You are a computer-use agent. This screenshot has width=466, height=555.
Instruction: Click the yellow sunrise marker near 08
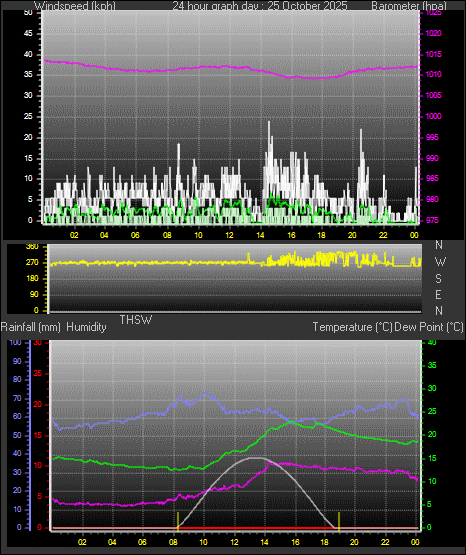click(x=178, y=521)
